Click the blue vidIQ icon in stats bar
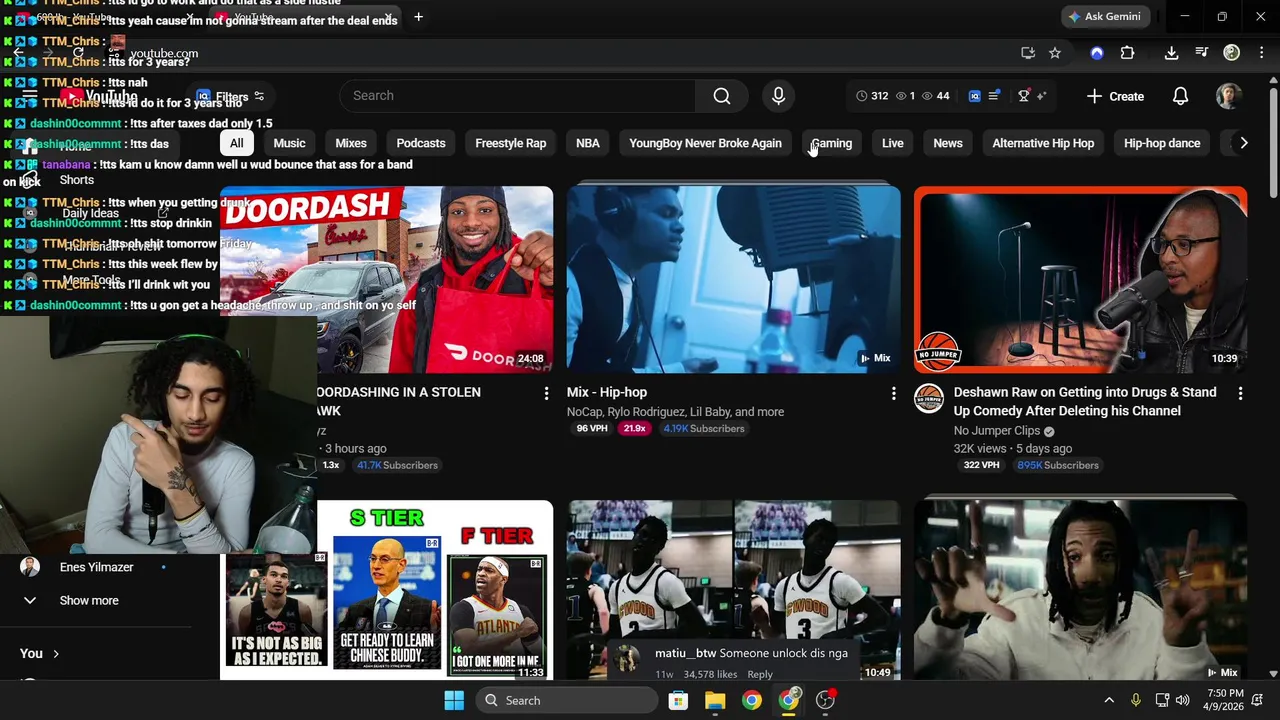Viewport: 1280px width, 720px height. (x=975, y=96)
